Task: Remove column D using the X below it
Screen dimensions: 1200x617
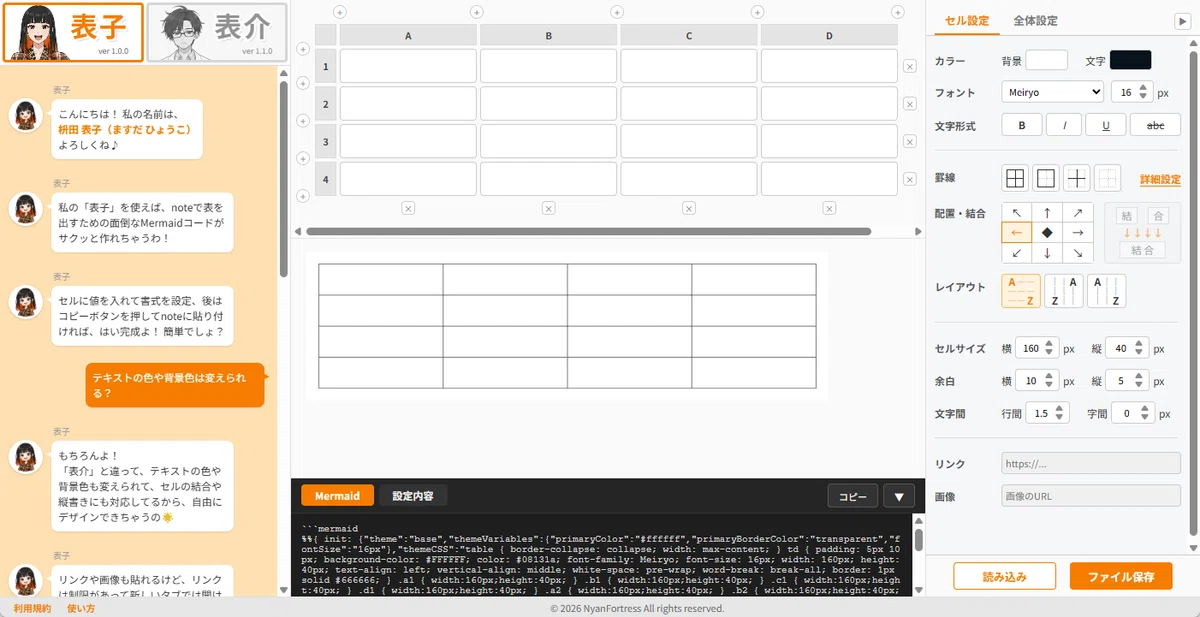Action: coord(829,208)
